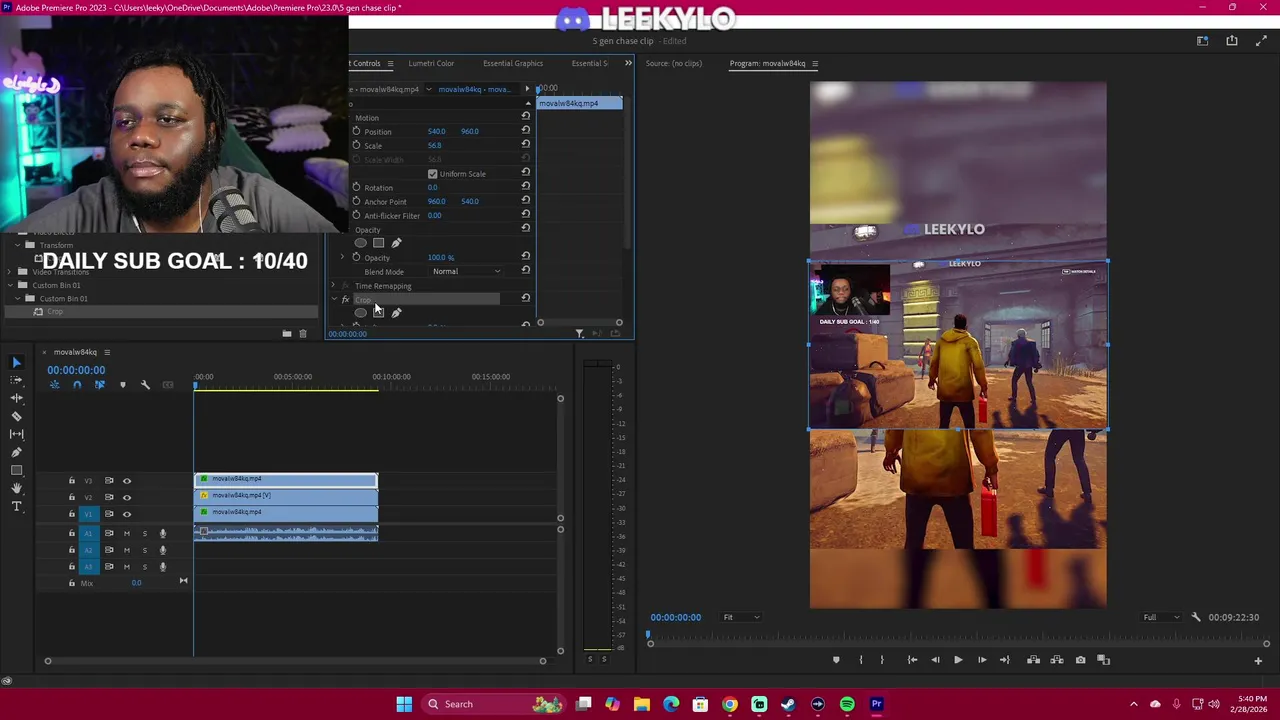Select the Hand tool
The height and width of the screenshot is (720, 1280).
coord(16,488)
